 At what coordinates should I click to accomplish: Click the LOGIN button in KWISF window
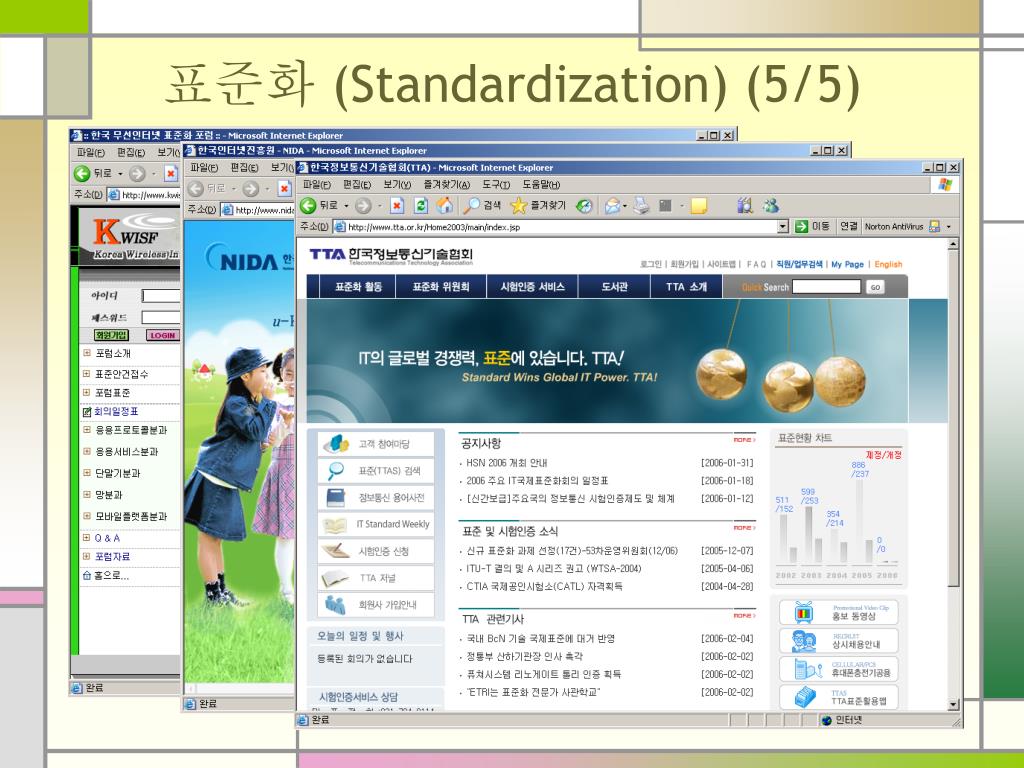click(x=162, y=335)
